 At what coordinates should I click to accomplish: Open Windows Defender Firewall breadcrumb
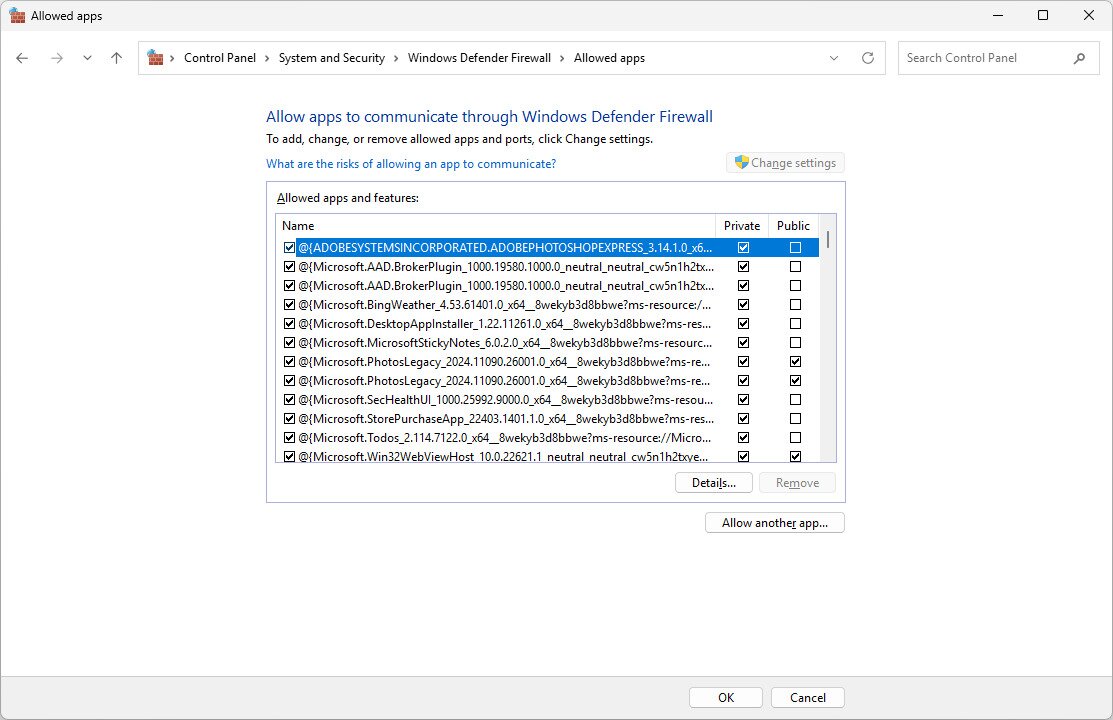pyautogui.click(x=479, y=58)
